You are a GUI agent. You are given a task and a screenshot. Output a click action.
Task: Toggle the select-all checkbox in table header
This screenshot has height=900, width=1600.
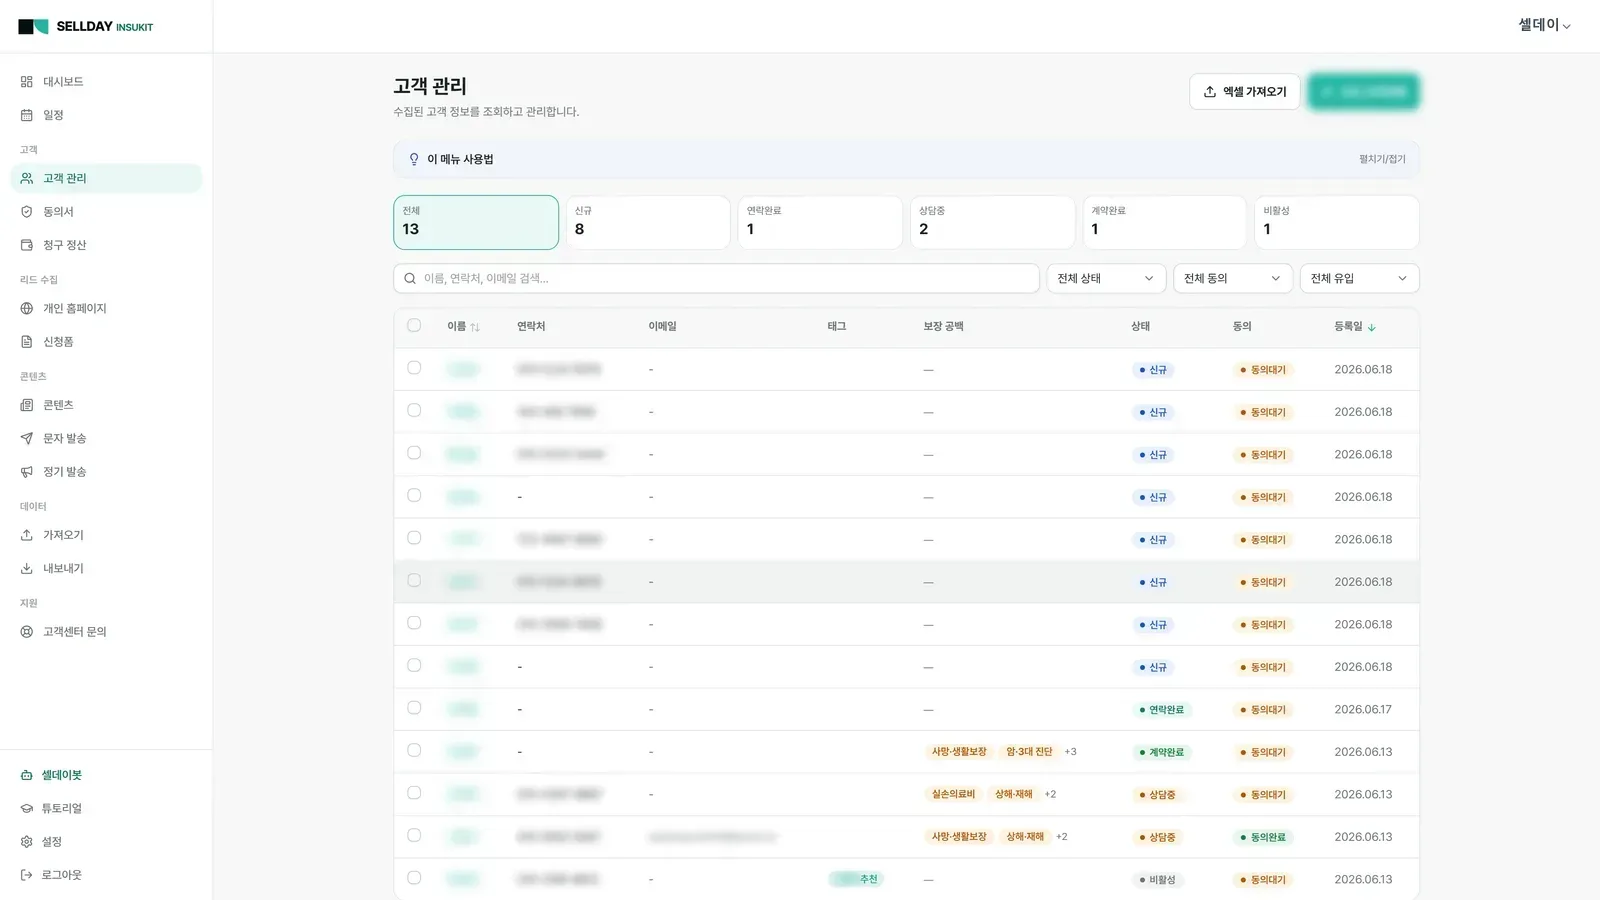click(x=414, y=326)
